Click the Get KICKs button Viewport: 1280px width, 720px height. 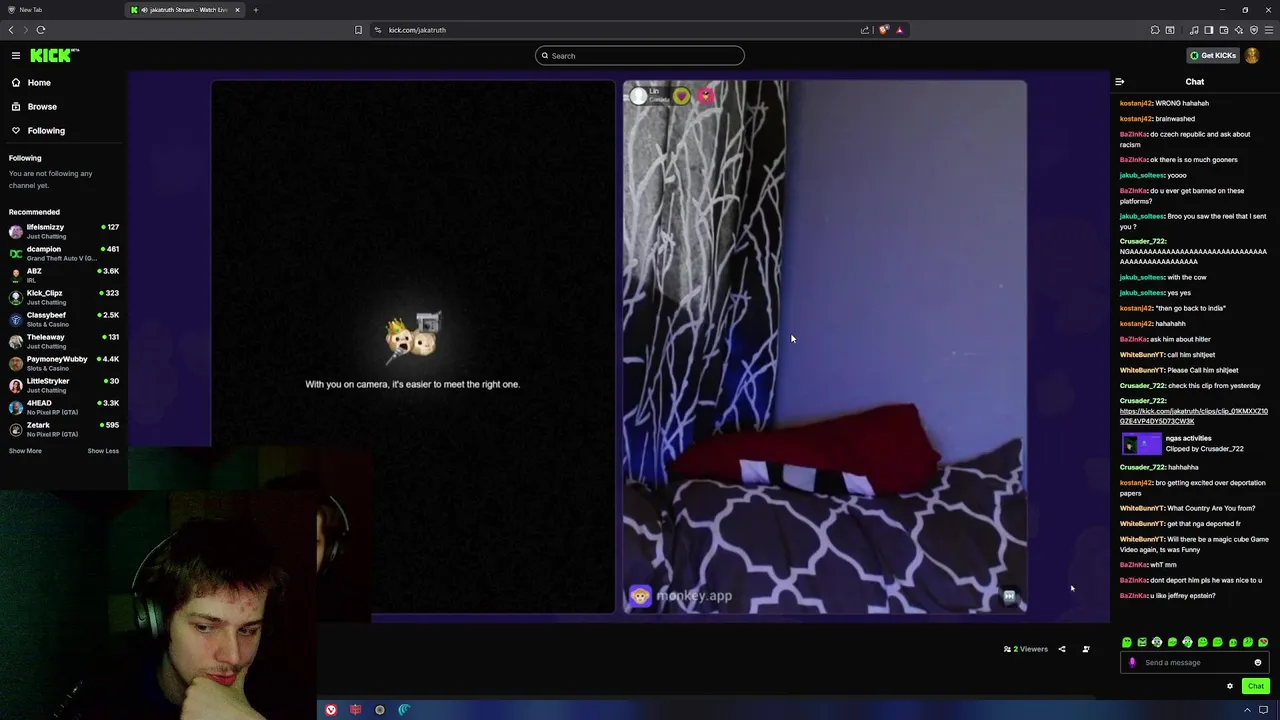coord(1213,55)
